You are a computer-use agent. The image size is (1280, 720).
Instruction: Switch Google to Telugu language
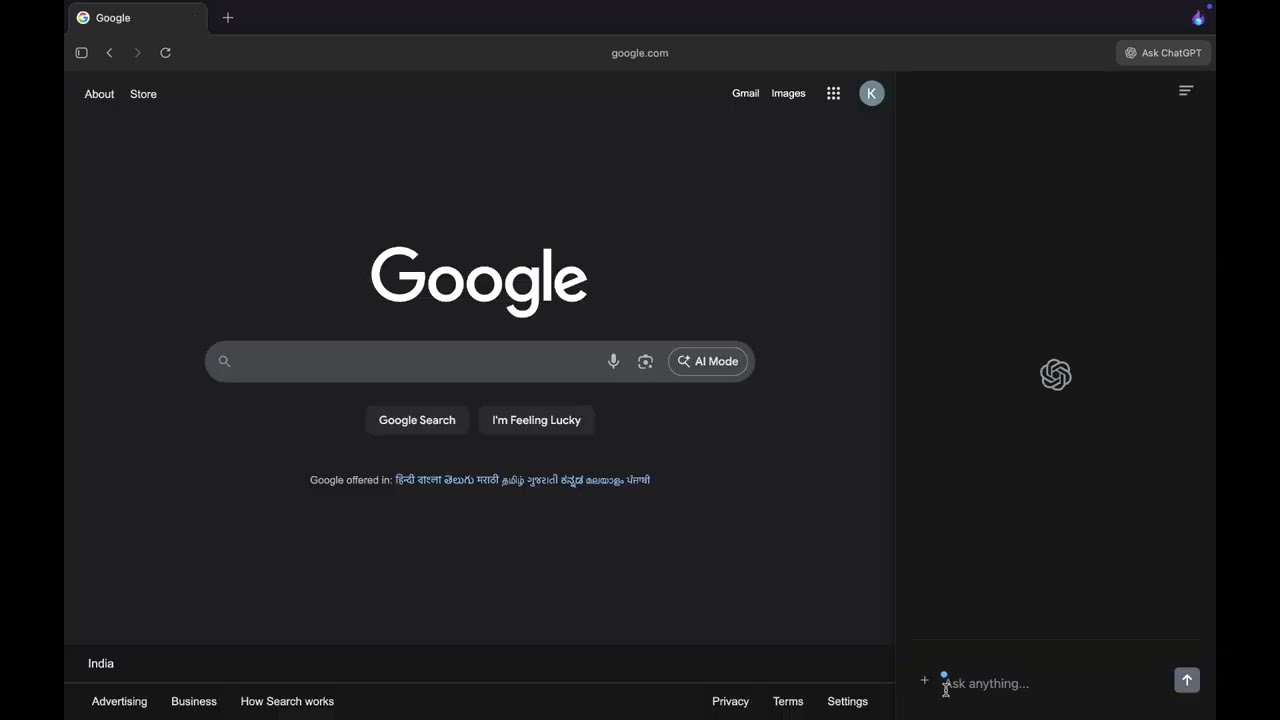459,480
